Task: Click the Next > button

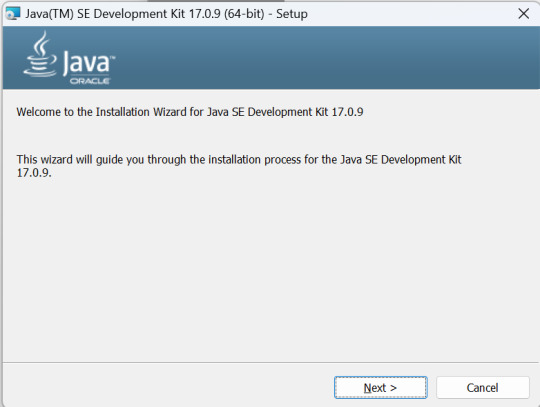Action: [x=381, y=388]
